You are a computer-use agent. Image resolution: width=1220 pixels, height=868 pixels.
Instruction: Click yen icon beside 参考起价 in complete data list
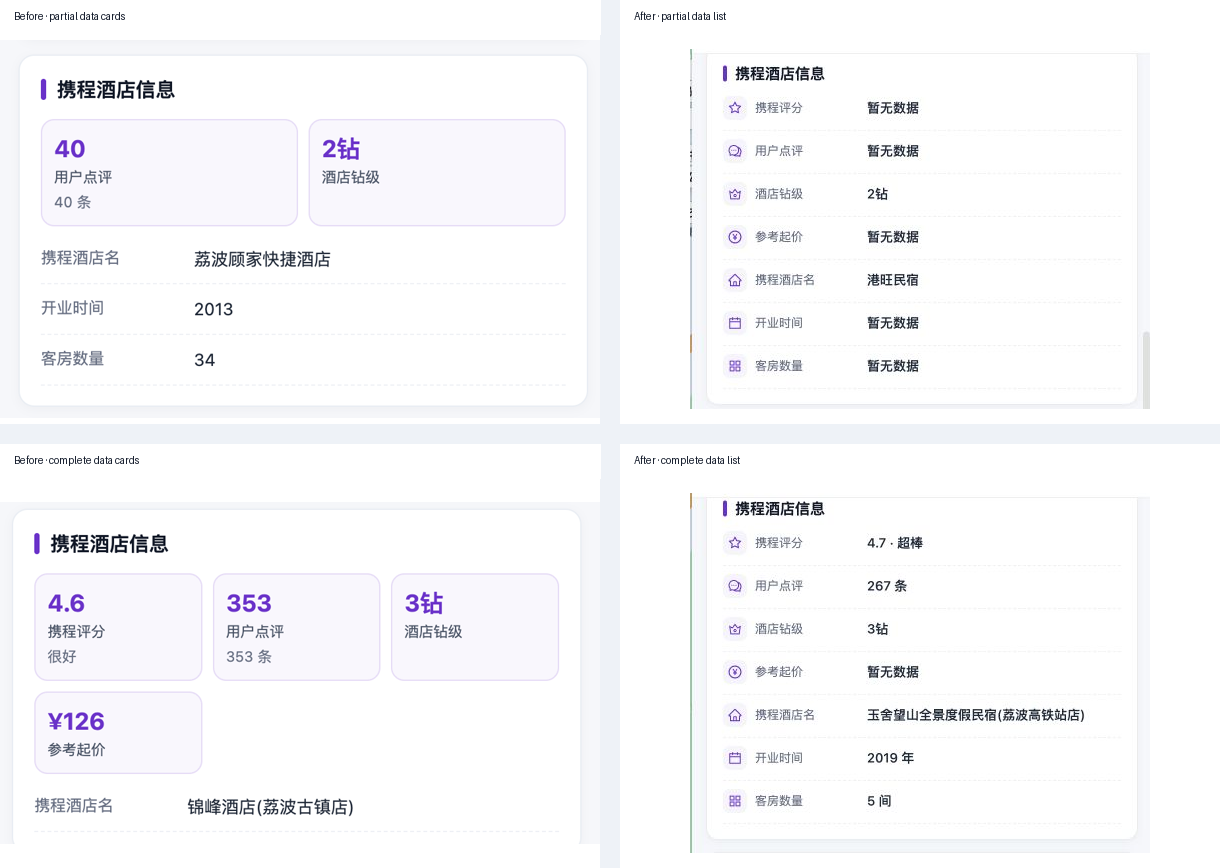[x=735, y=672]
